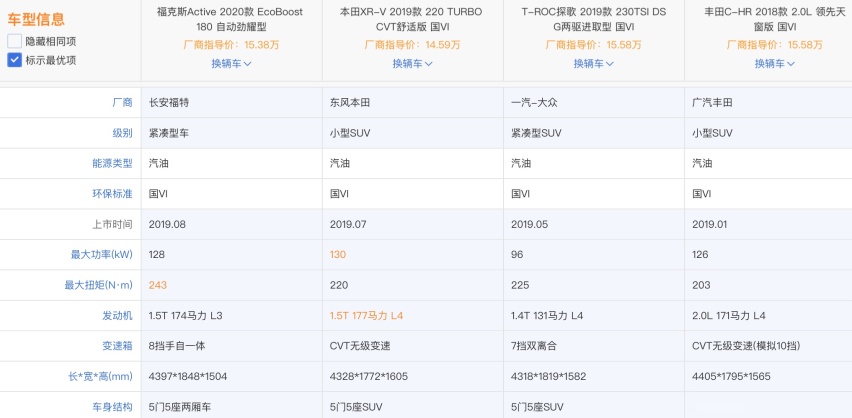
Task: Open 换辆车 dropdown for 本田XR-V
Action: pos(412,64)
